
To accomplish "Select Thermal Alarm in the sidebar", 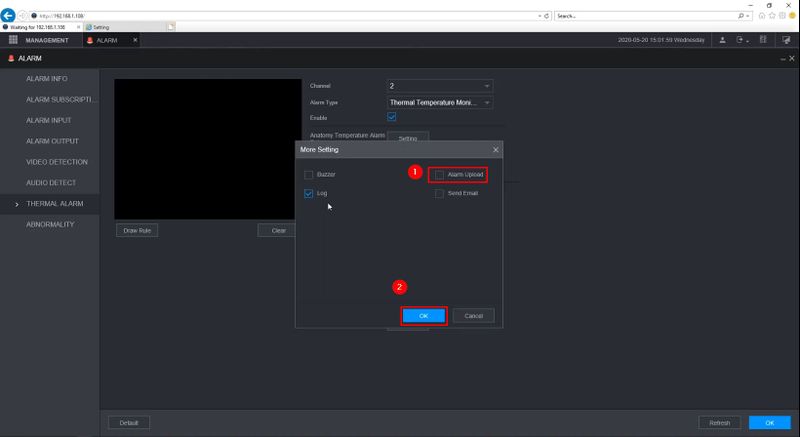I will pyautogui.click(x=54, y=204).
